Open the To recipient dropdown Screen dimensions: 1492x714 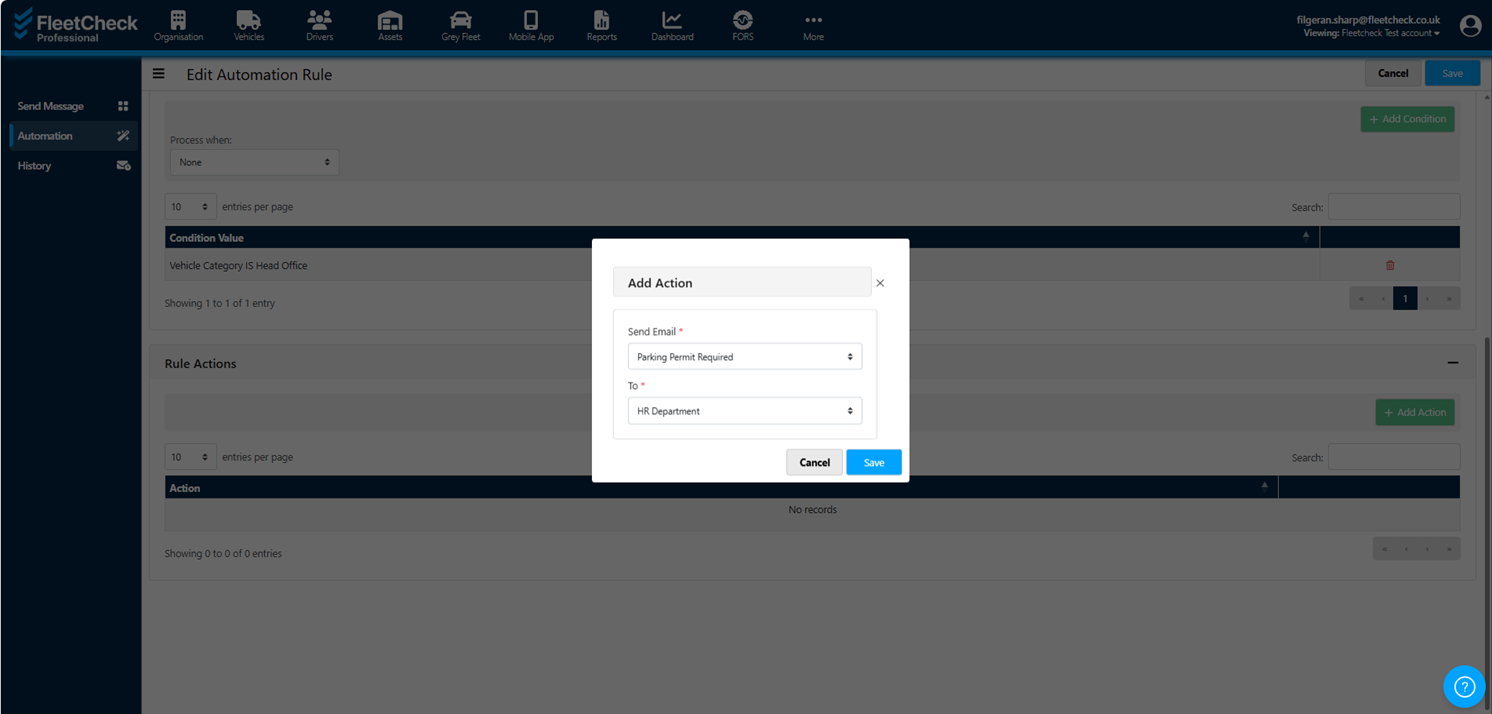coord(744,411)
